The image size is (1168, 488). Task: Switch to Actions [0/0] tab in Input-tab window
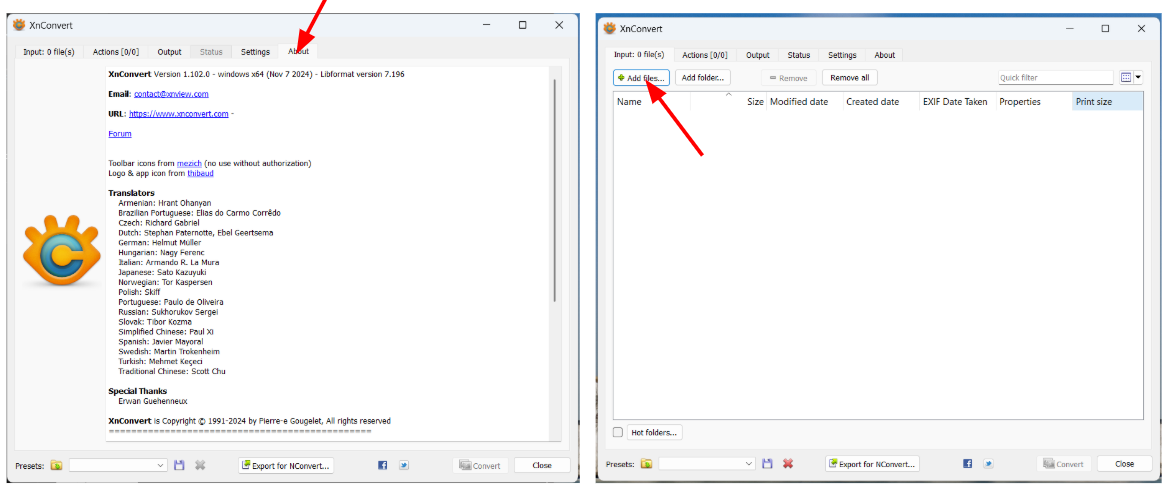705,55
